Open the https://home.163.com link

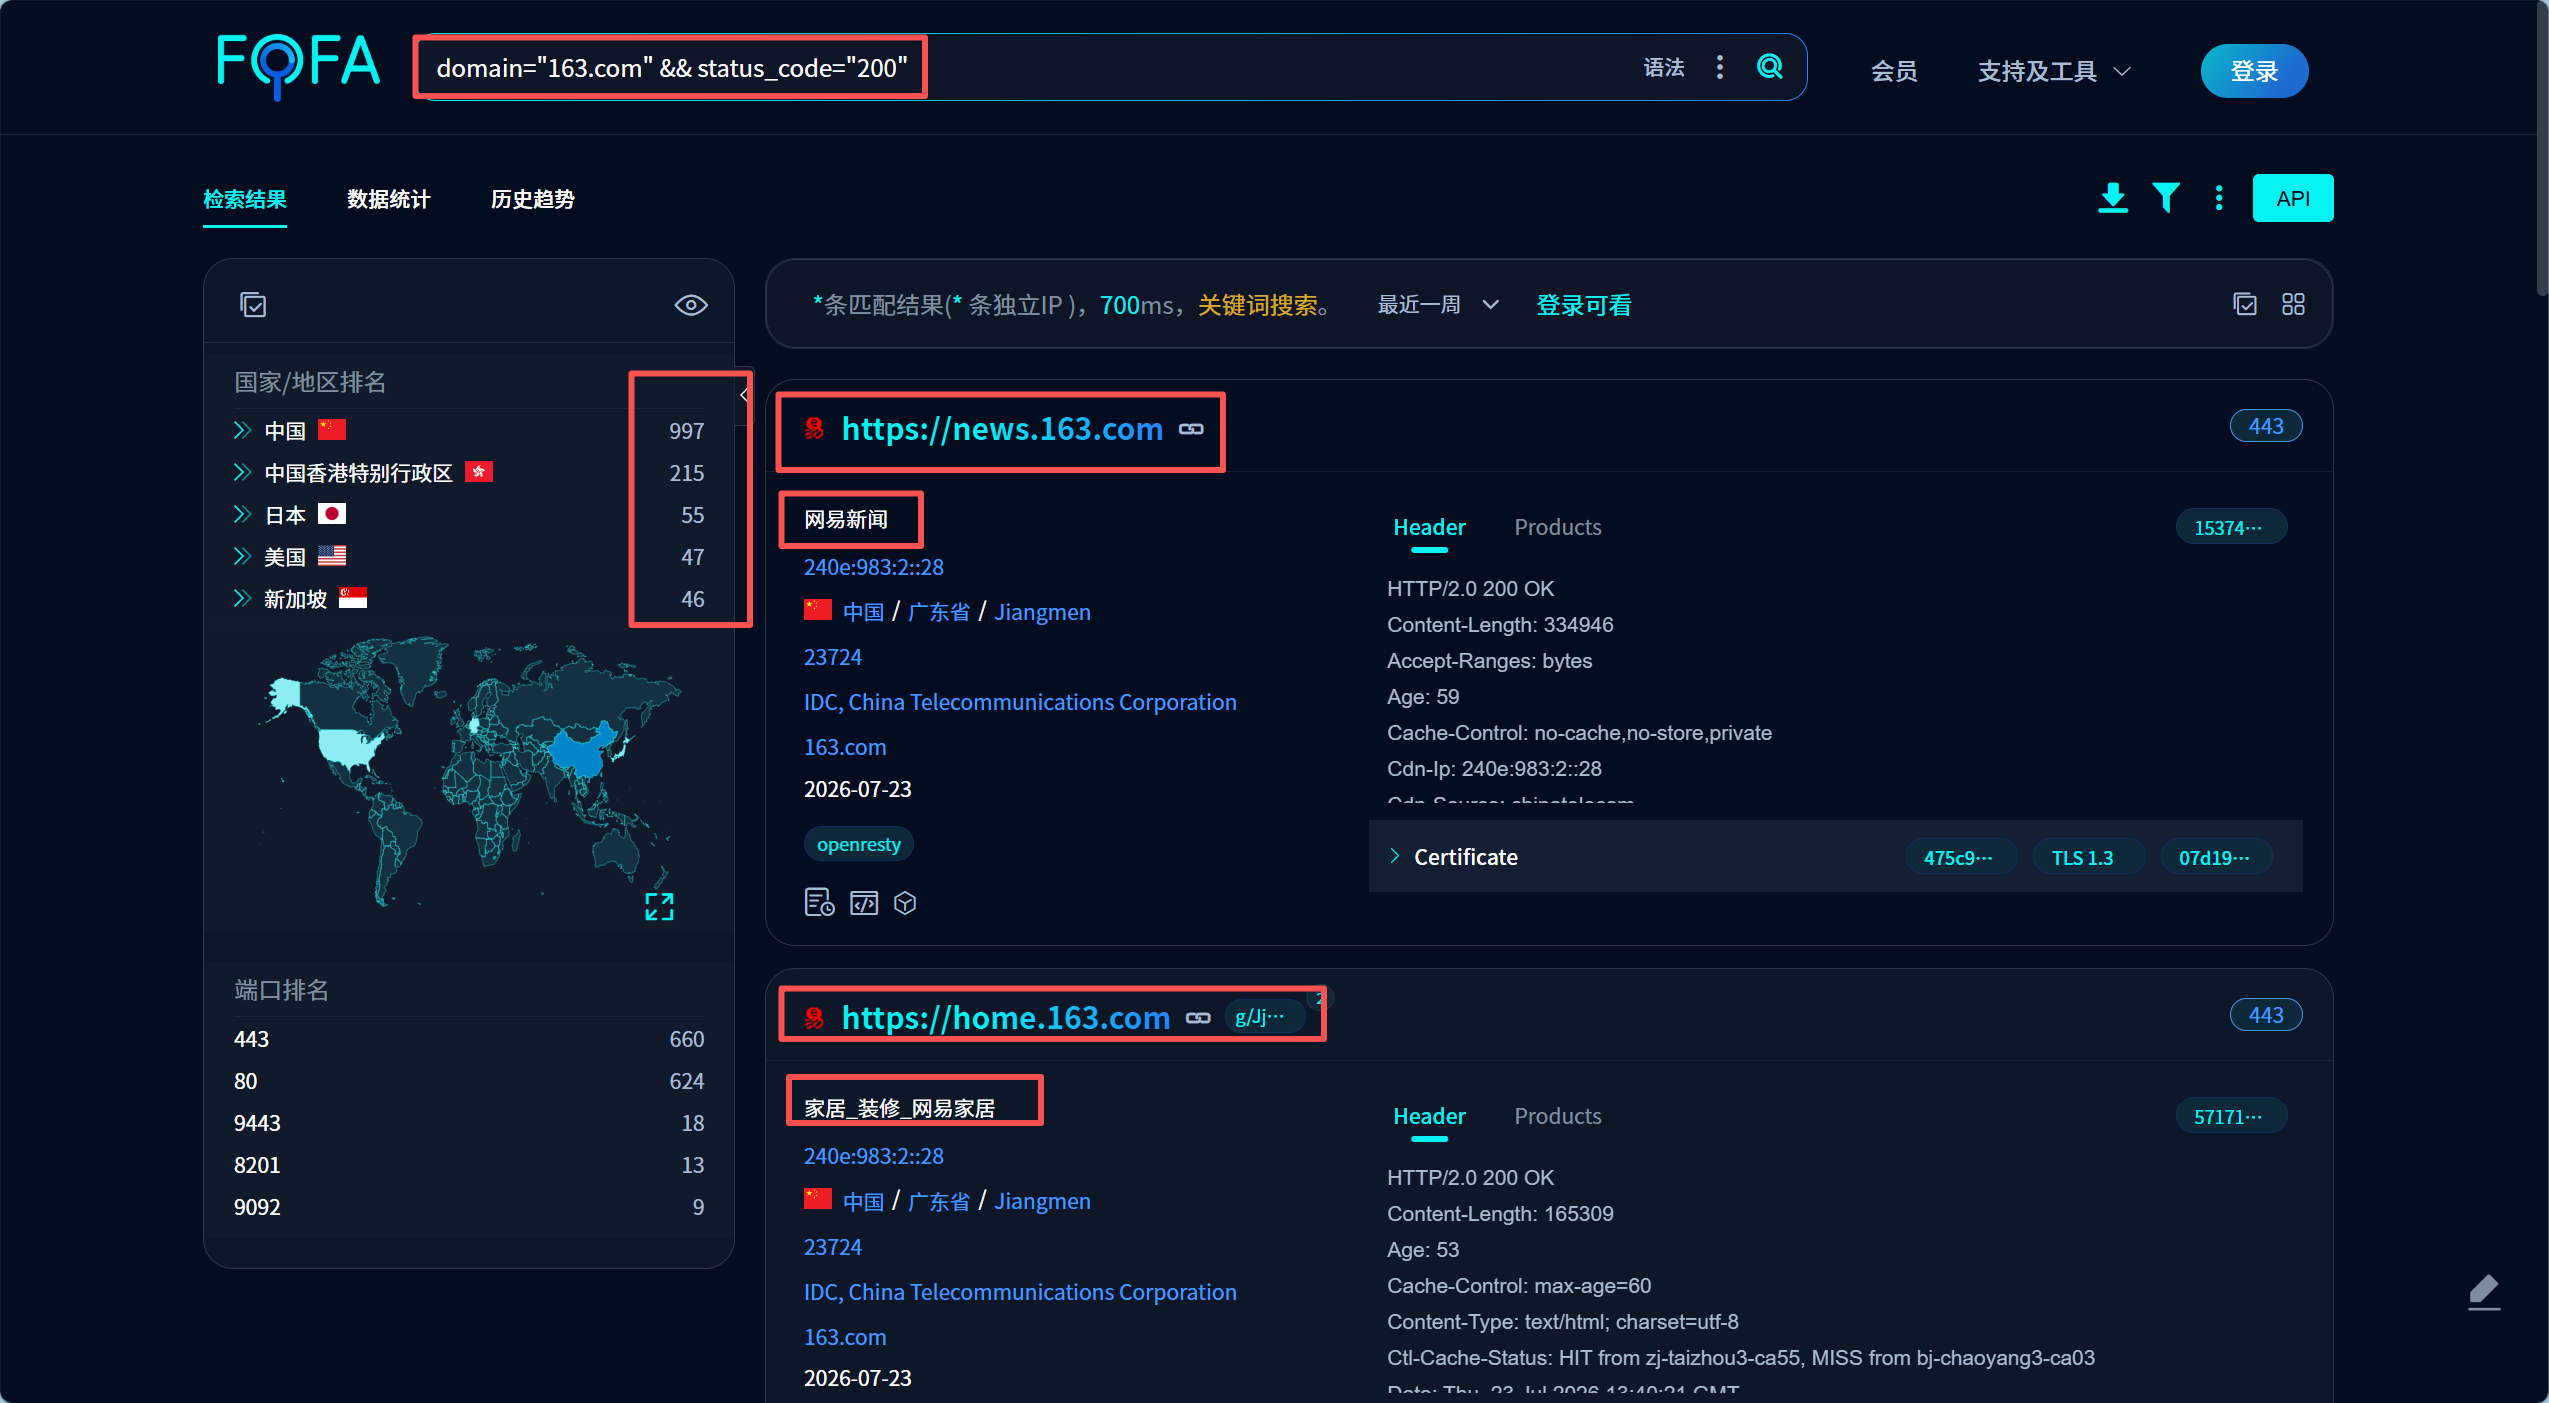(x=1006, y=1018)
